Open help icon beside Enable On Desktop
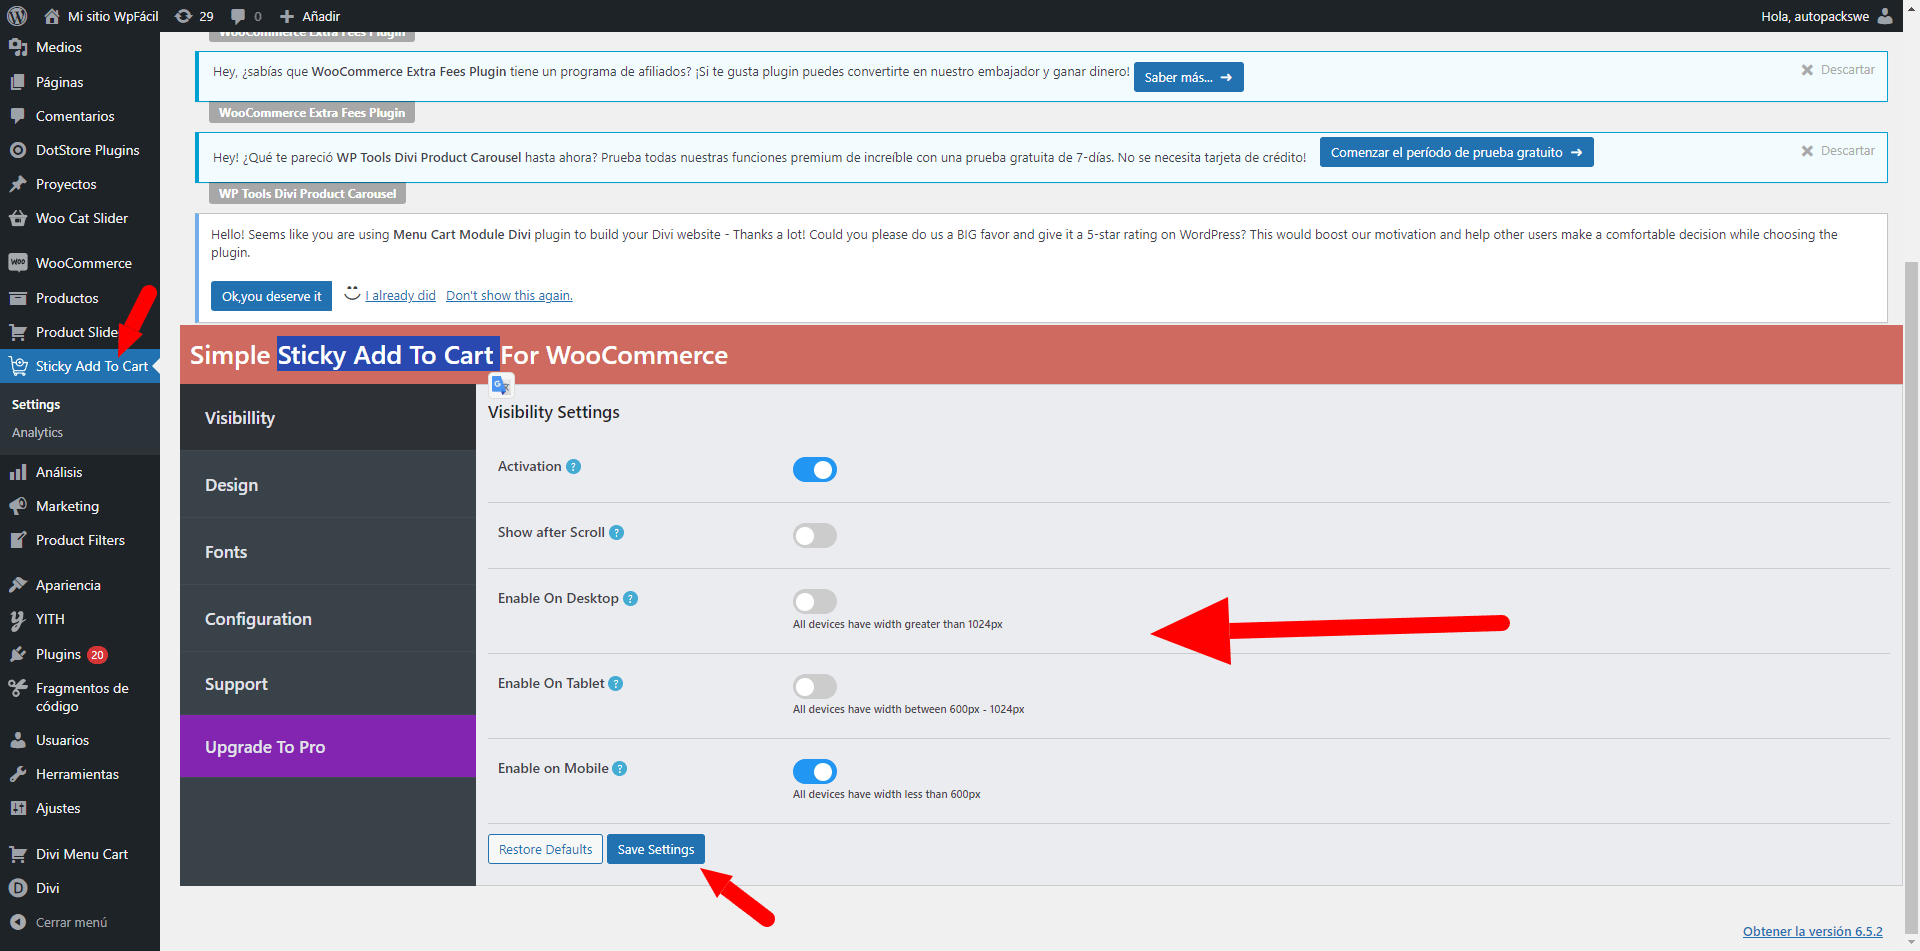This screenshot has height=951, width=1920. click(x=630, y=599)
